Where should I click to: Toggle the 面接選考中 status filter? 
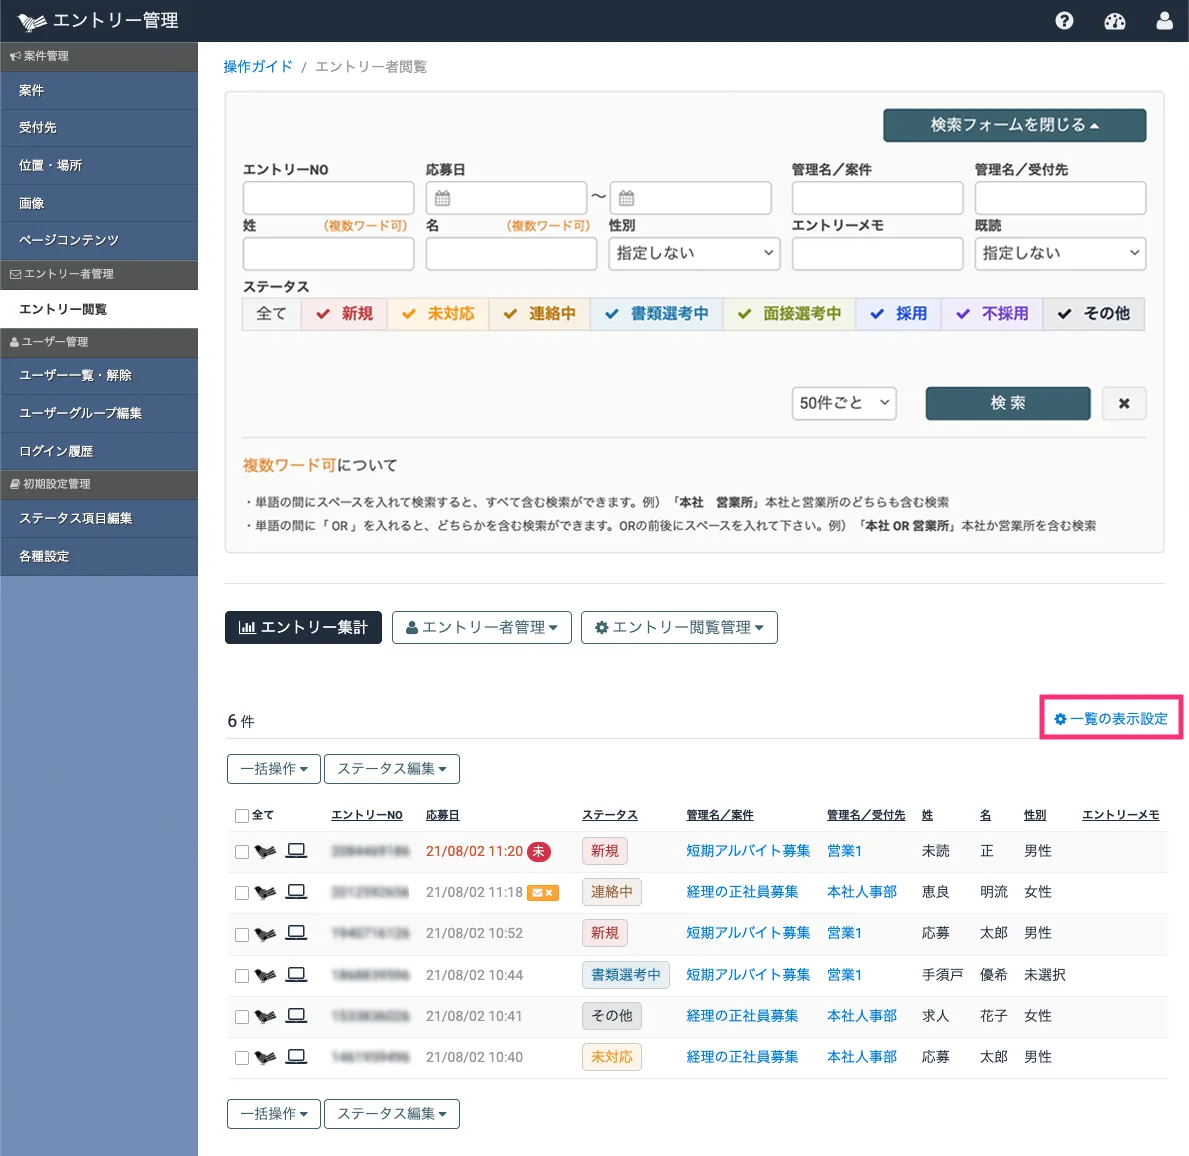pyautogui.click(x=789, y=314)
